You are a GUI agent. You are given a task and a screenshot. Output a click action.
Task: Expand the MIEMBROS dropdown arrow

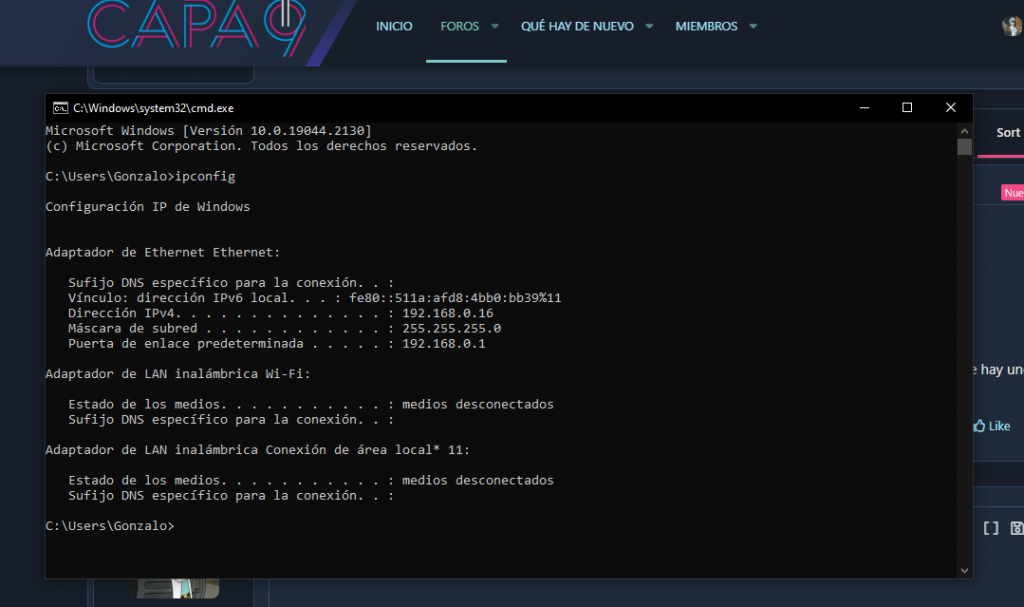(753, 26)
